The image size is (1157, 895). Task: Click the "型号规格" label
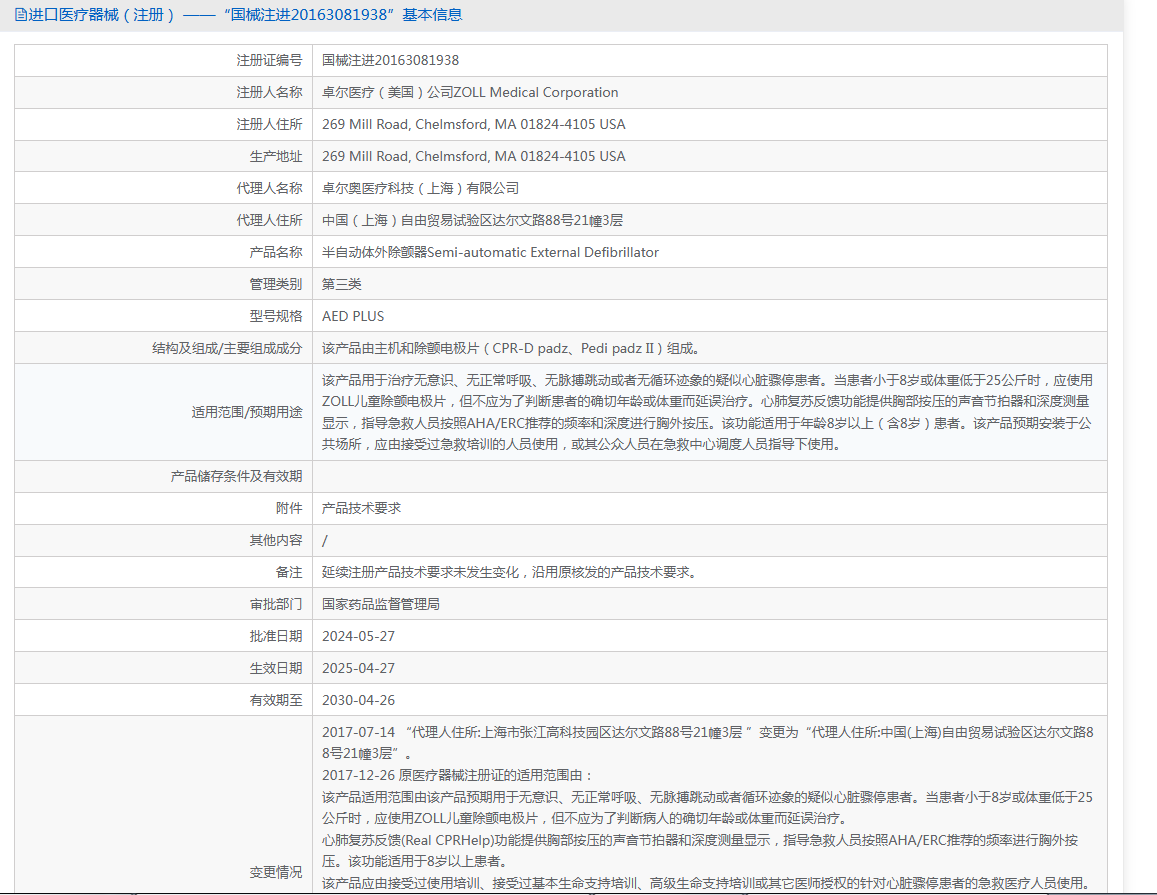[x=276, y=316]
